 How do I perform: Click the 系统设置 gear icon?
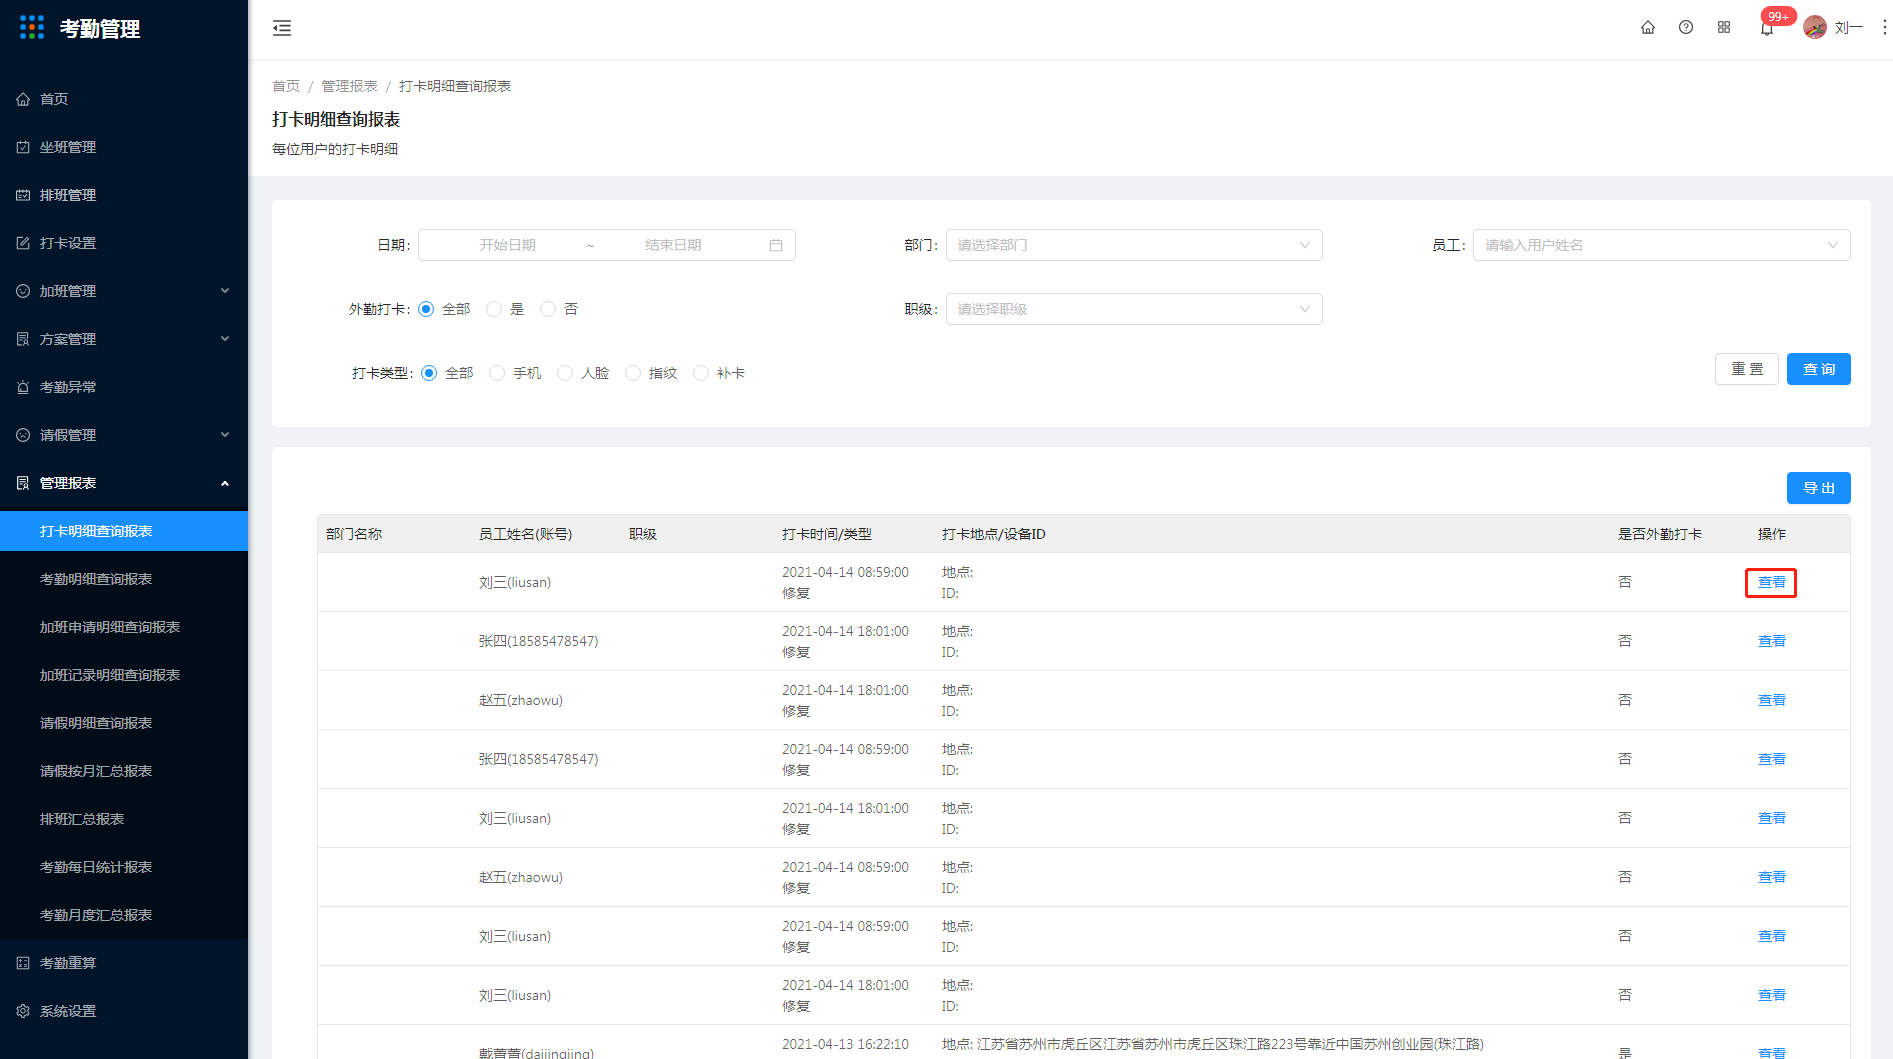pos(23,1011)
